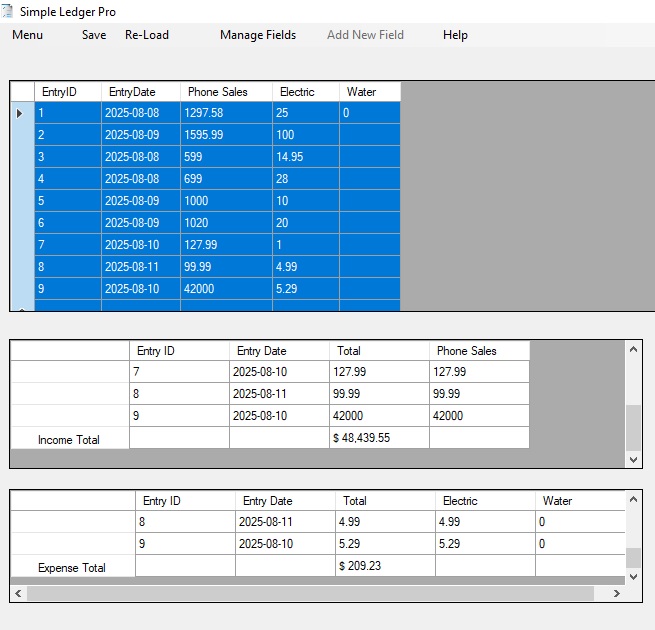Click the Simple Ledger Pro app icon
655x630 pixels.
[x=8, y=11]
